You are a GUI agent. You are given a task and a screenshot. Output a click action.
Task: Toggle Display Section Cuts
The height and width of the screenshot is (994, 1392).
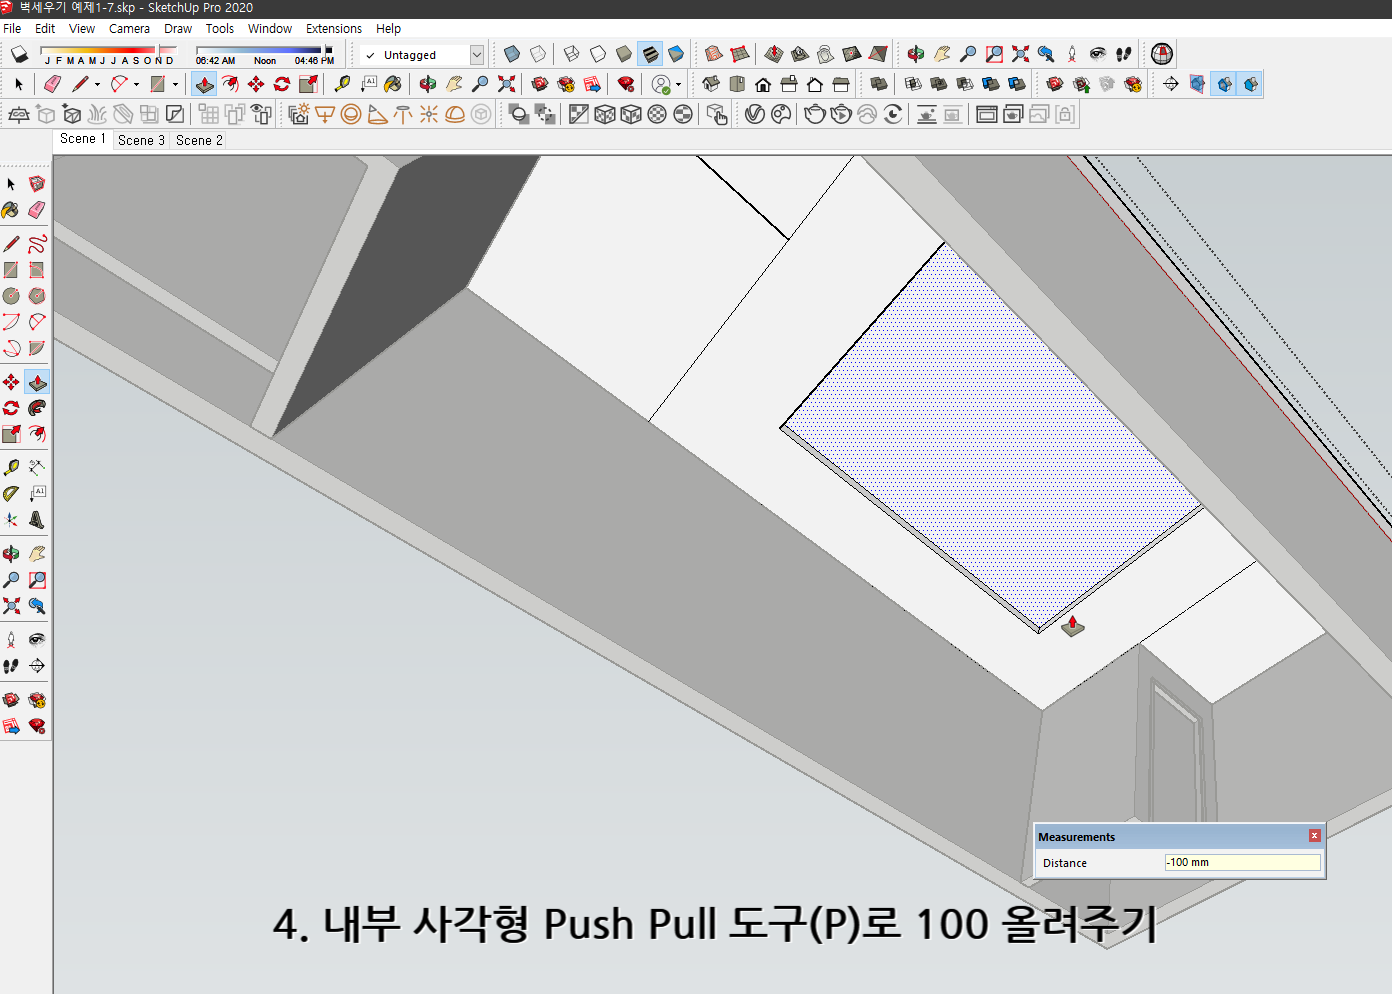[x=1224, y=84]
